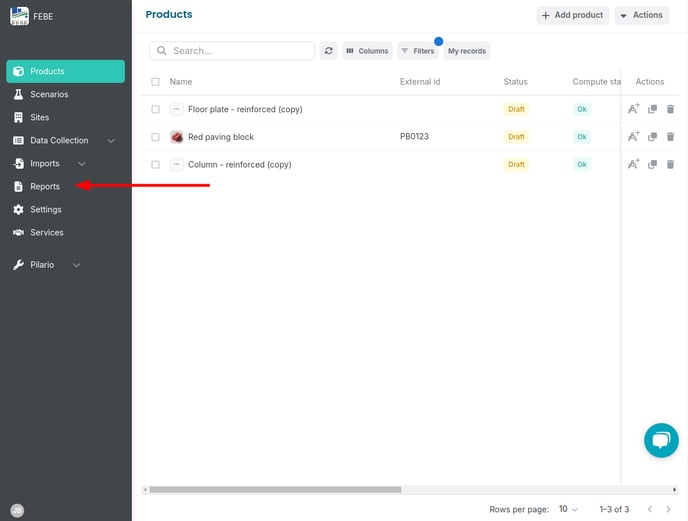Click the A+ icon for Column - reinforced row
The width and height of the screenshot is (688, 521).
coord(634,164)
